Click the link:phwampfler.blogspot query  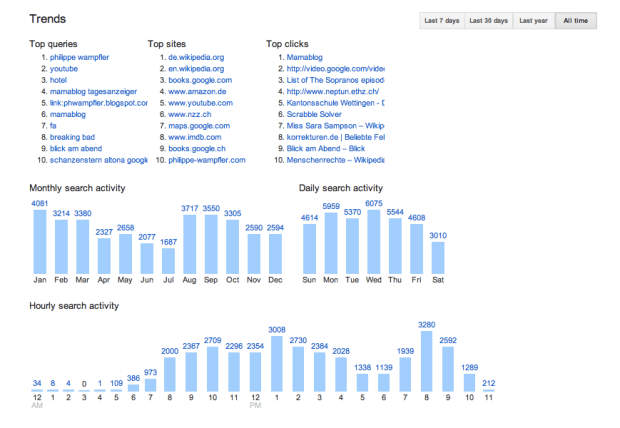coord(98,103)
